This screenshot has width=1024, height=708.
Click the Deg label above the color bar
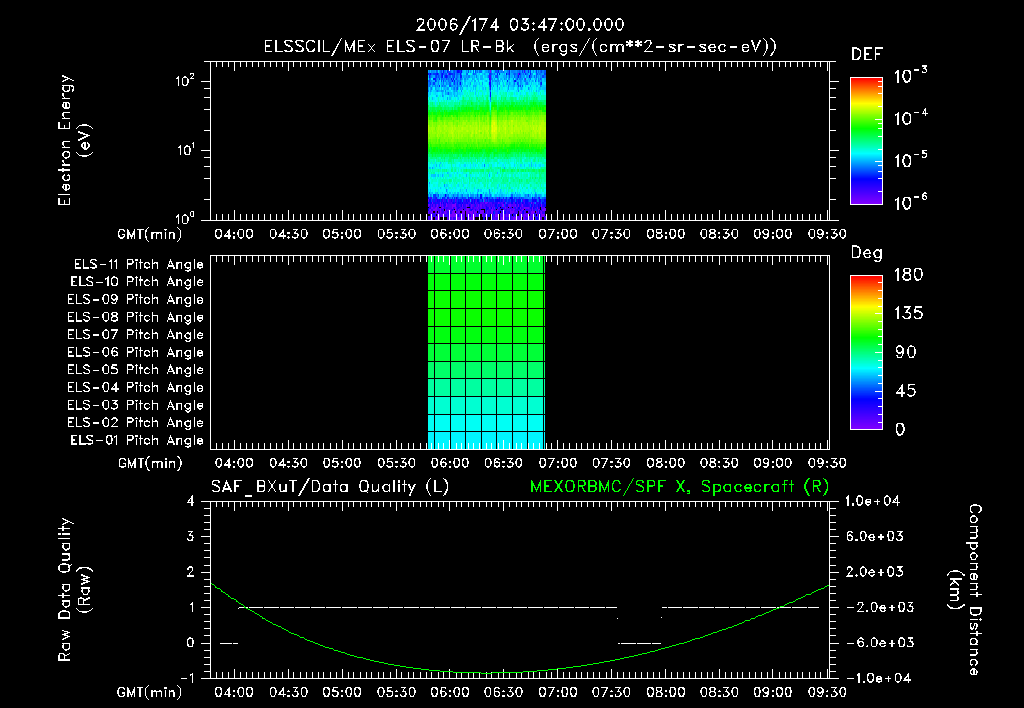pos(867,253)
